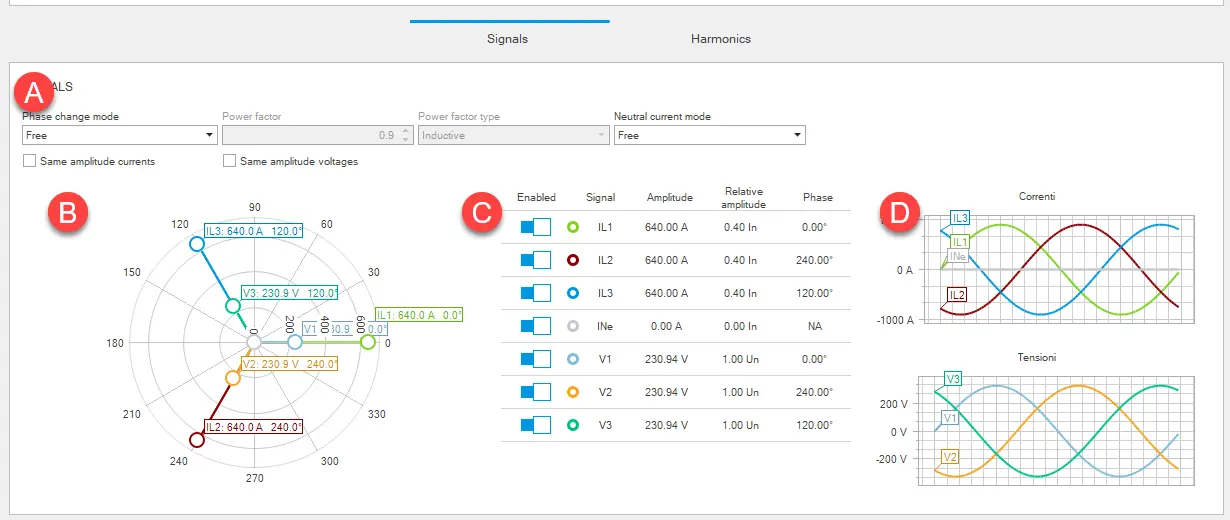Click the V2 orange circle signal icon
This screenshot has width=1230, height=520.
point(573,392)
